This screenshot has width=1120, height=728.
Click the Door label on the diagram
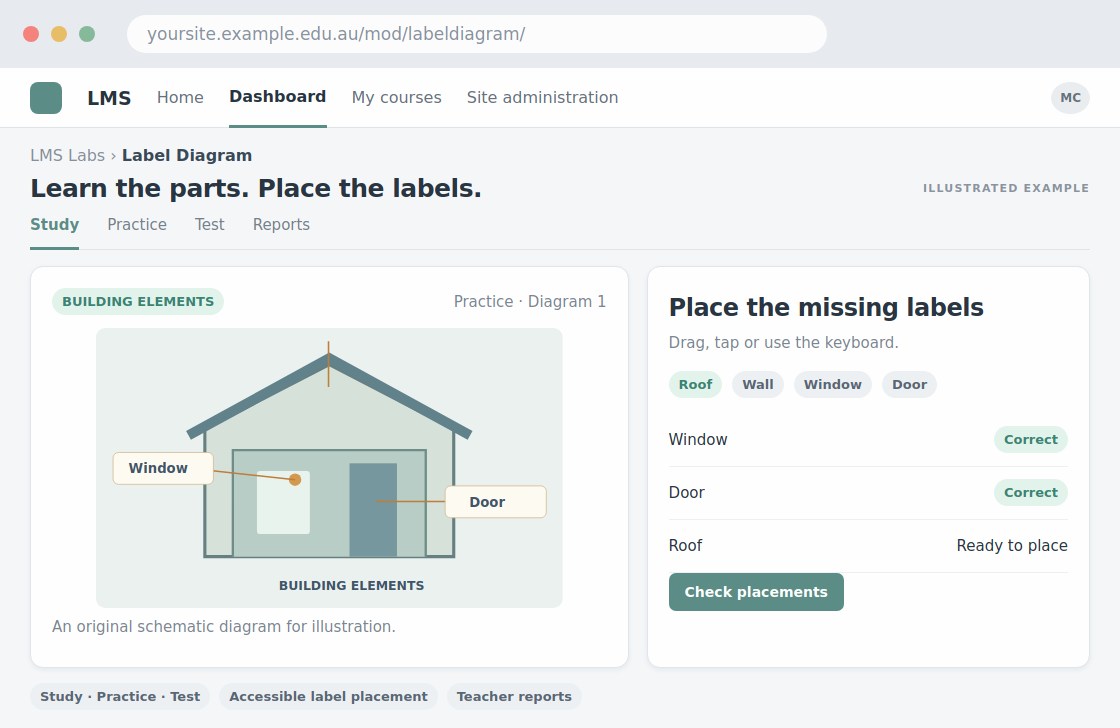point(496,502)
